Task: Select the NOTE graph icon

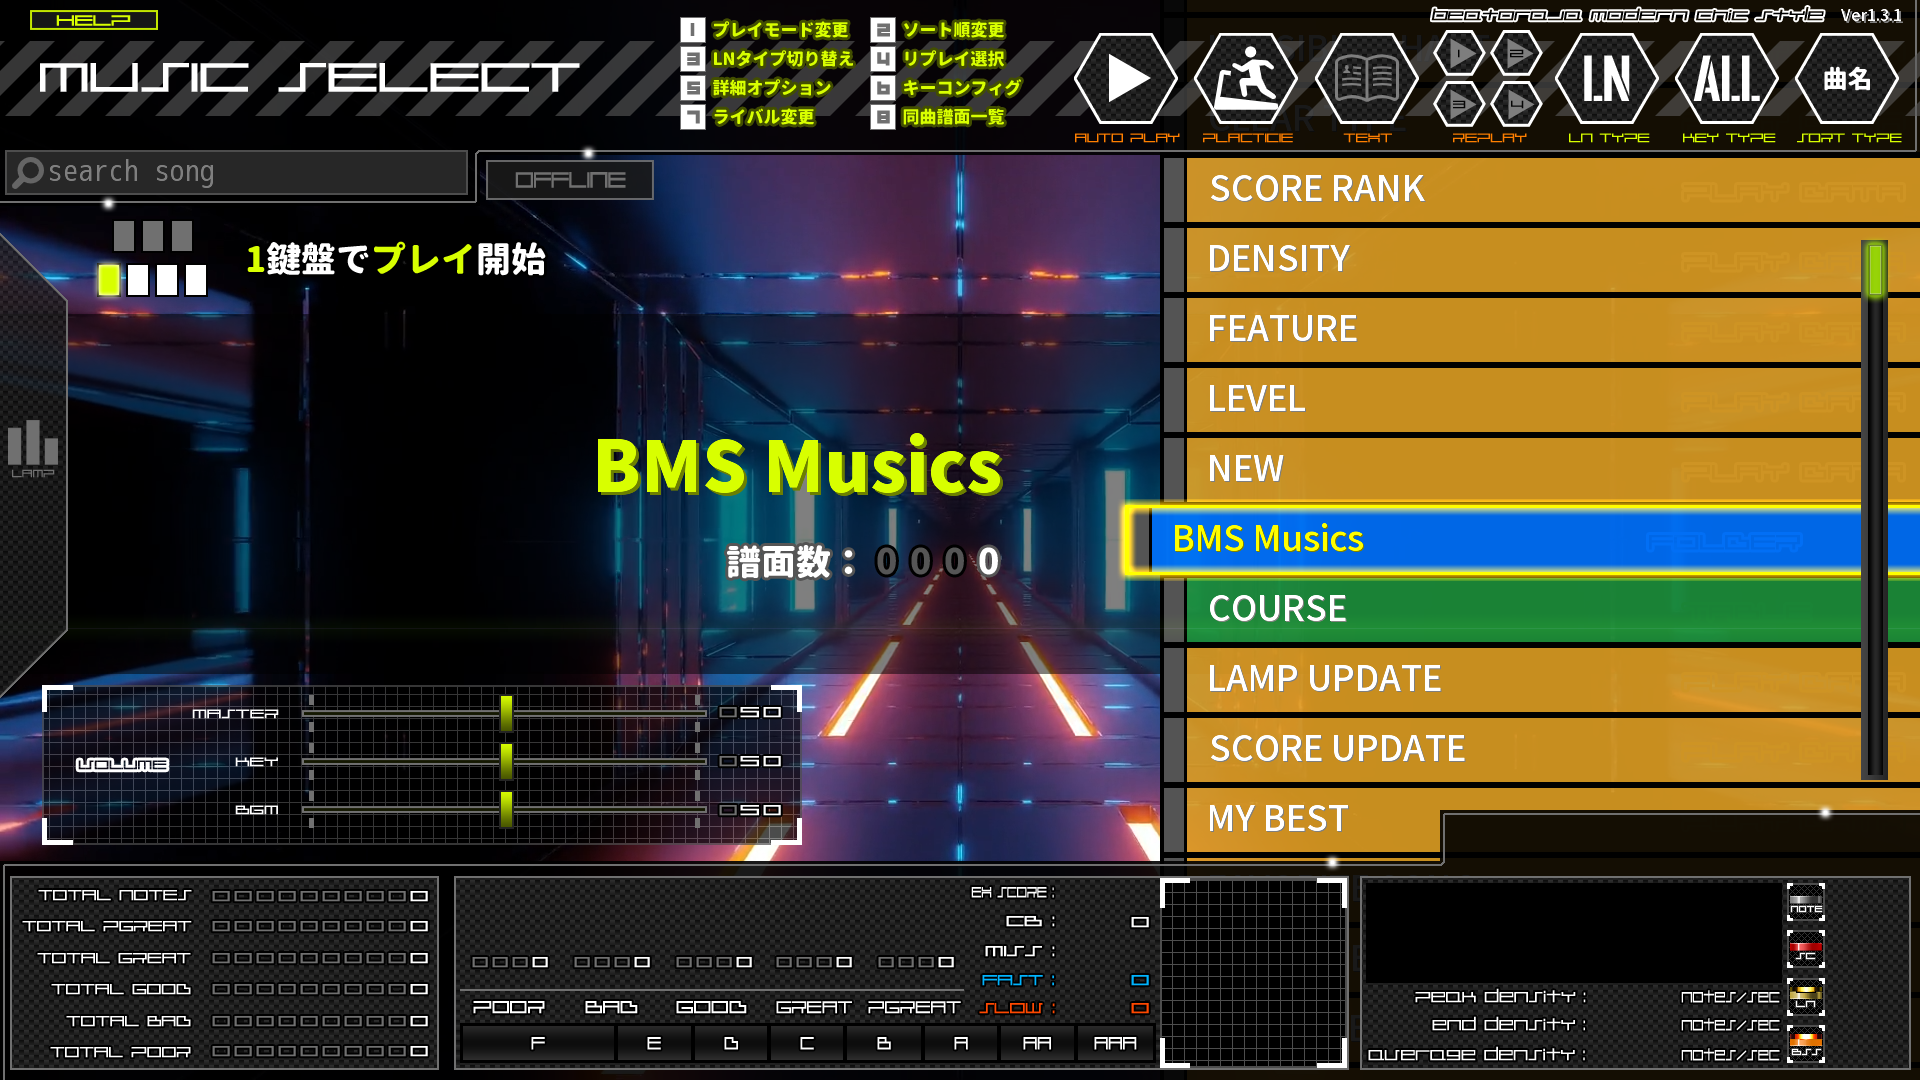Action: point(1806,902)
